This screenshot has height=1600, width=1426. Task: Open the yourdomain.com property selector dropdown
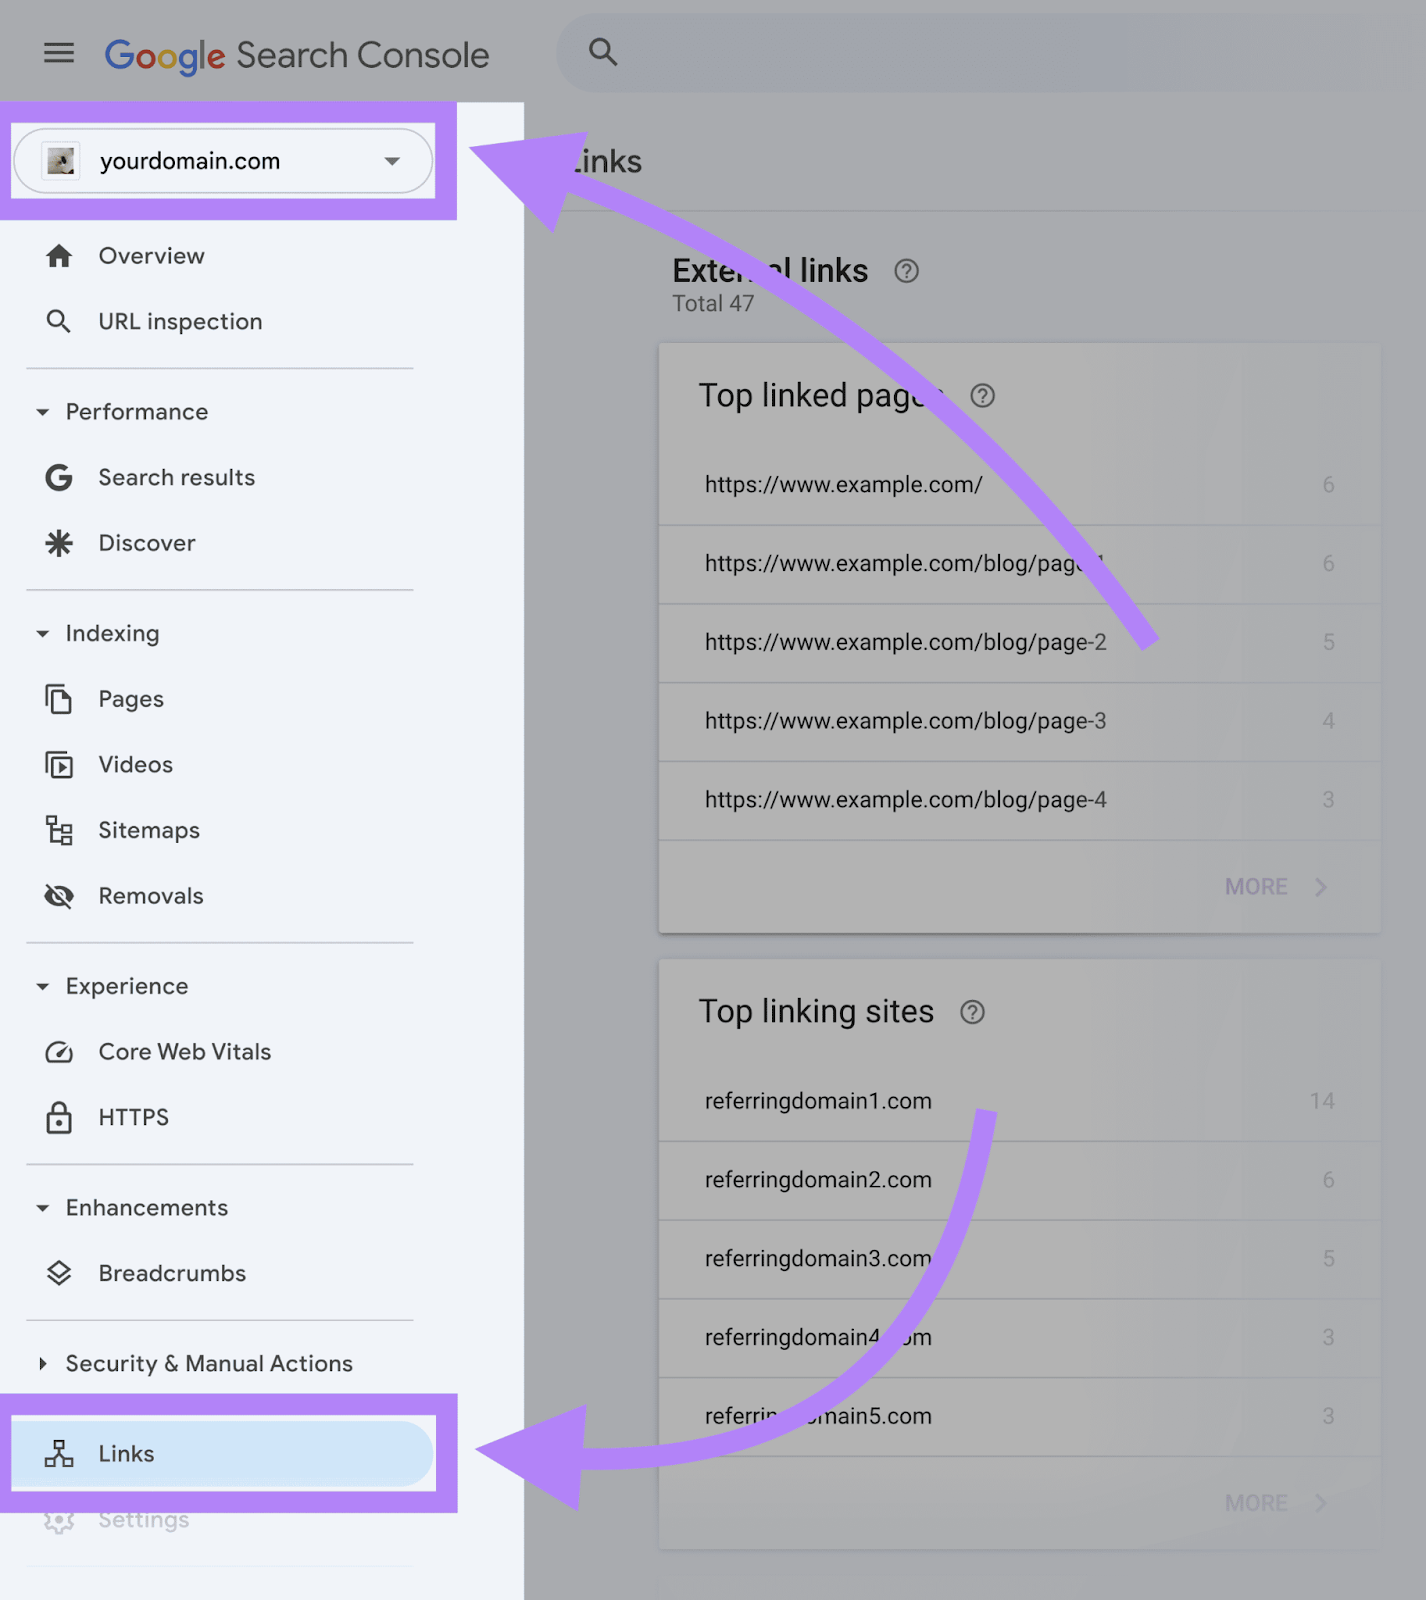tap(223, 161)
